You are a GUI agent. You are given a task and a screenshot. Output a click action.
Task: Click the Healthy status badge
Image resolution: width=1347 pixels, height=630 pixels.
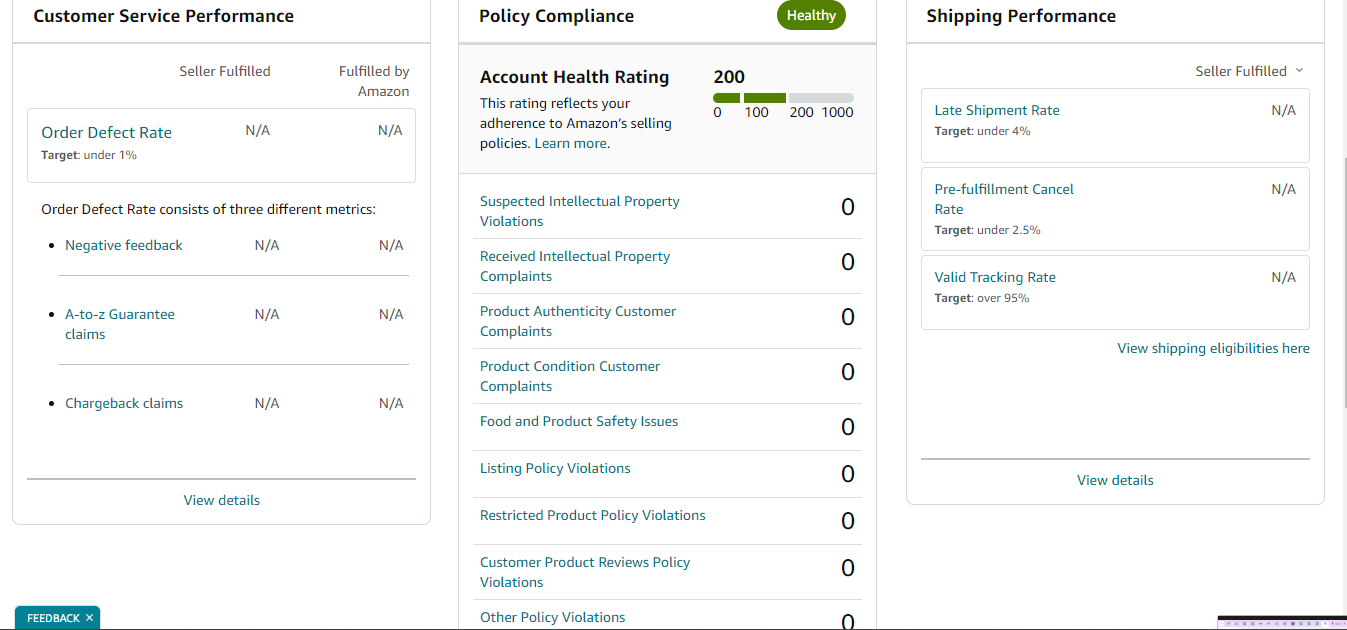811,15
